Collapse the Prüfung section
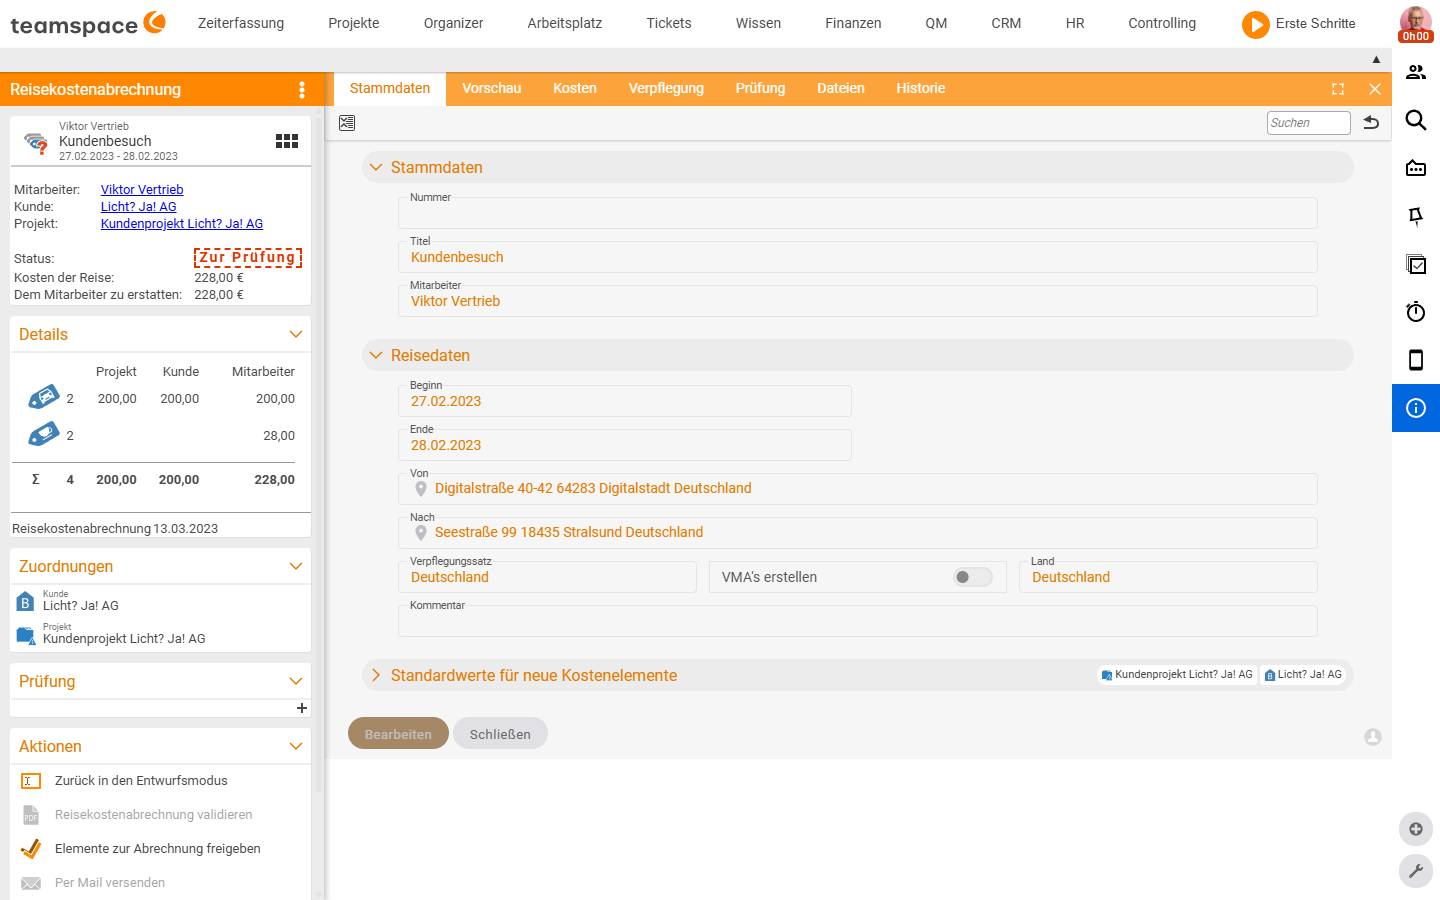 (x=295, y=682)
